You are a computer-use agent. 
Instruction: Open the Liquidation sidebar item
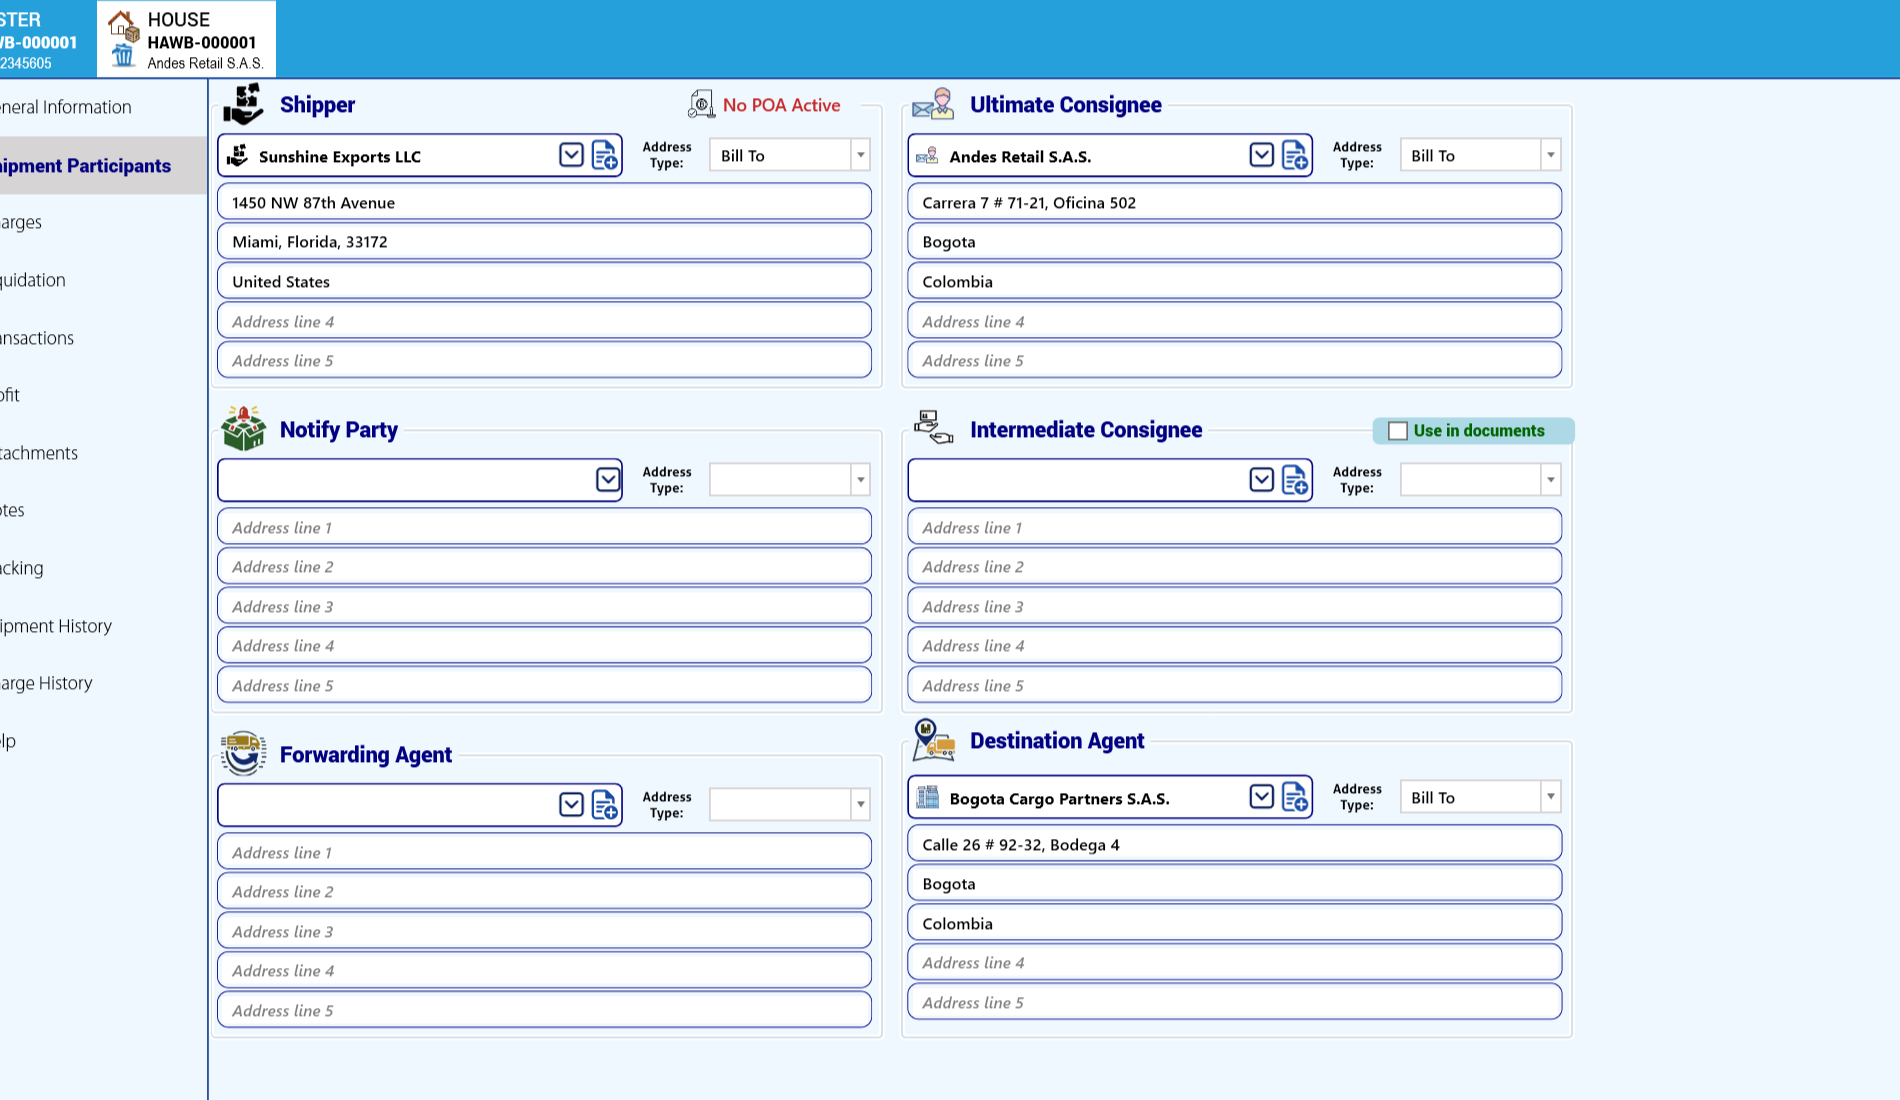tap(103, 280)
